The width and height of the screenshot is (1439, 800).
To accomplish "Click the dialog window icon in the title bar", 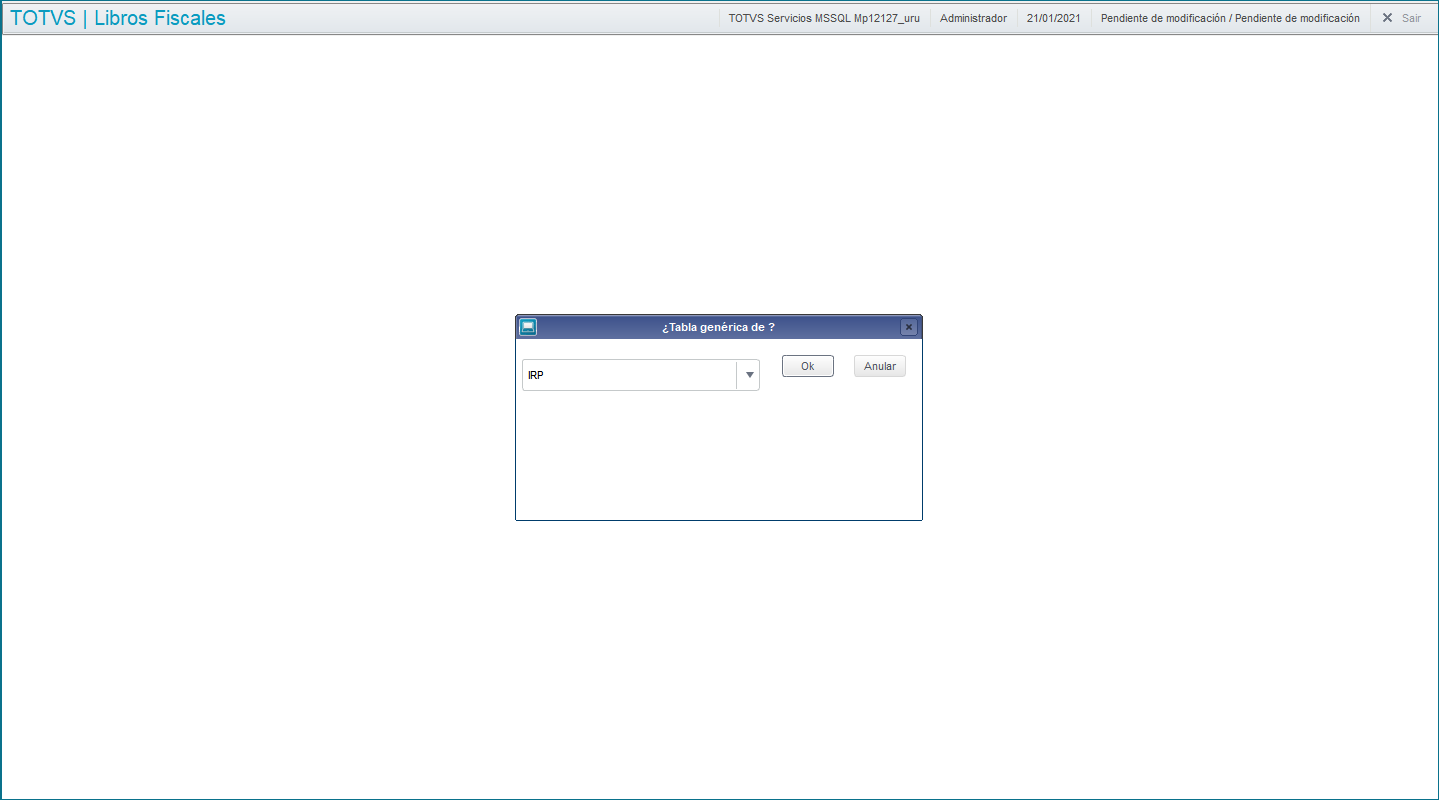I will 528,327.
